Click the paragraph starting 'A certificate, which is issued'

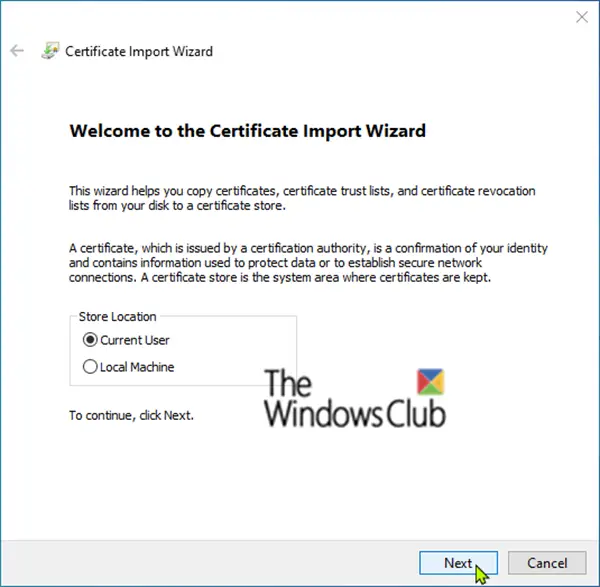point(308,263)
